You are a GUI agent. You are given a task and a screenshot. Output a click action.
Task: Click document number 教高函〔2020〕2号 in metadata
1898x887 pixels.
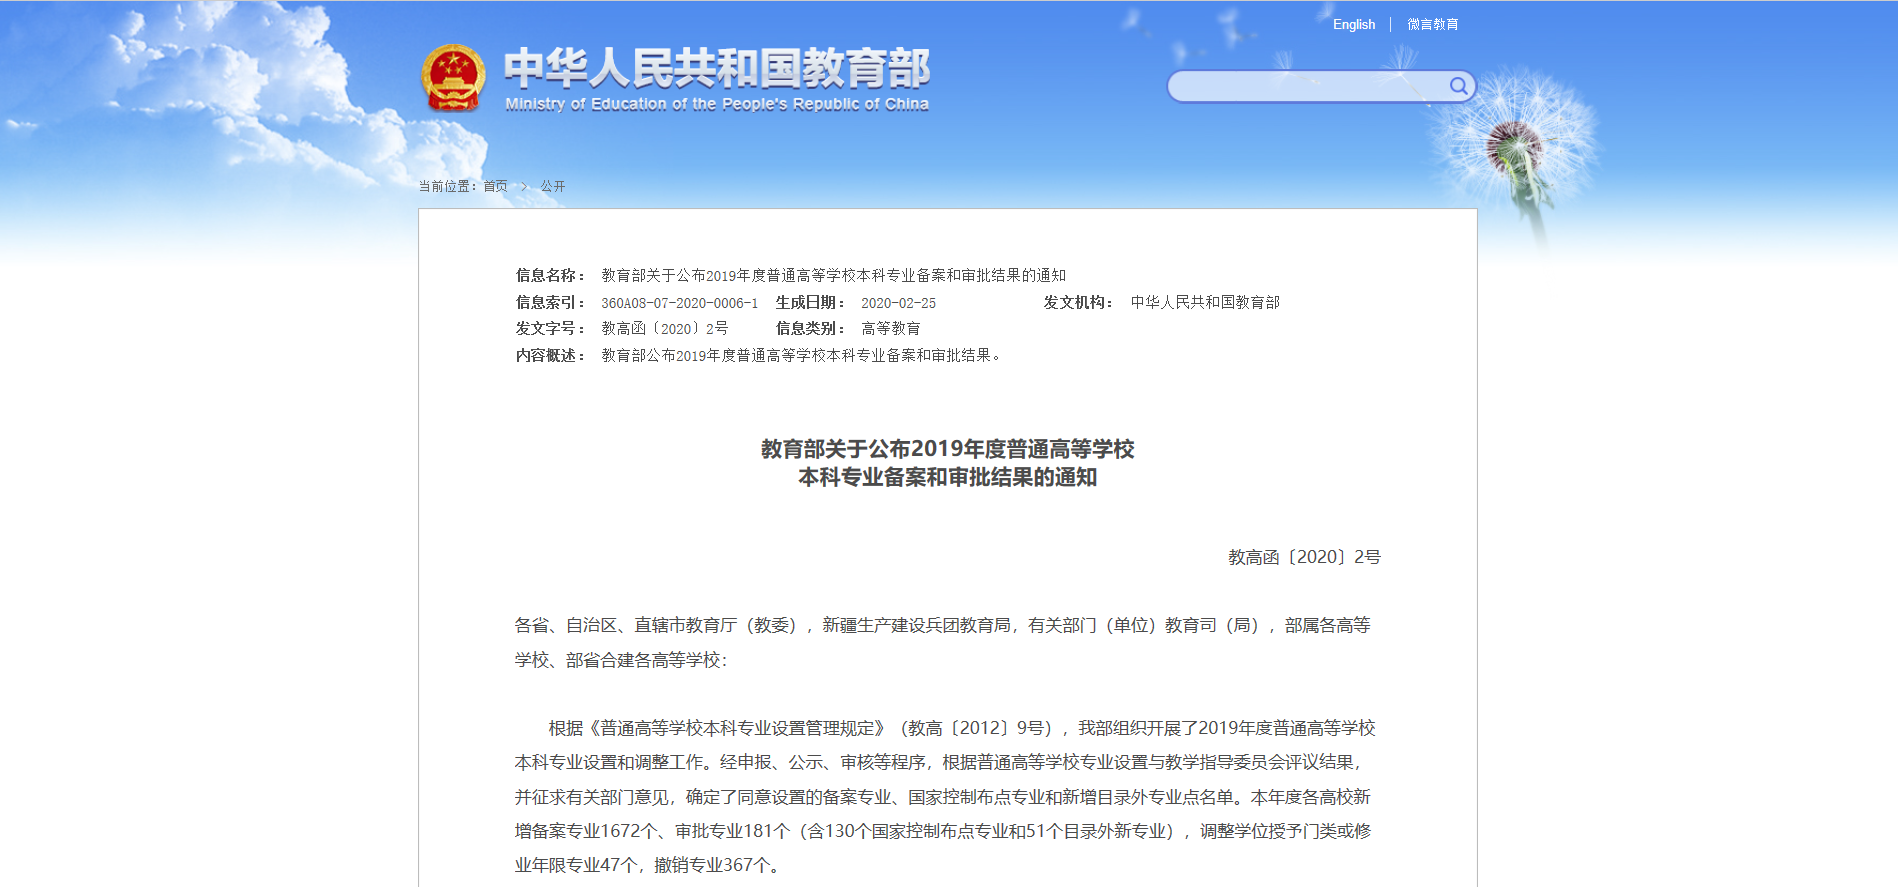coord(665,328)
